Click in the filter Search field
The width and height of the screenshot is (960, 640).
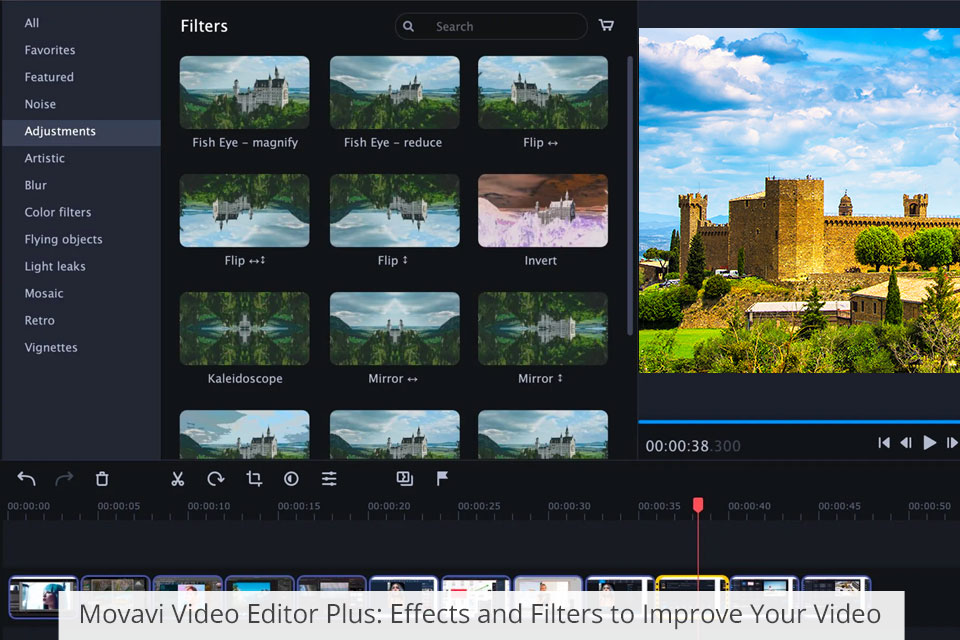(x=491, y=26)
